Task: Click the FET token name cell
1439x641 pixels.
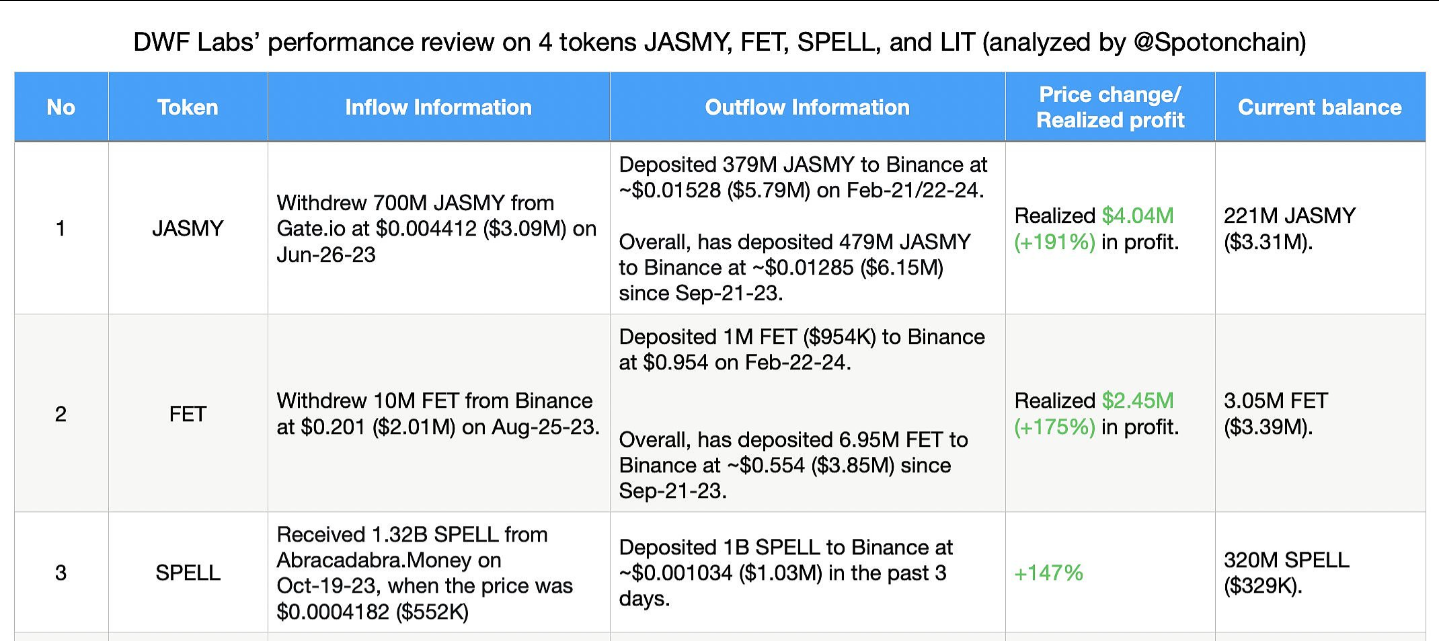Action: point(188,413)
